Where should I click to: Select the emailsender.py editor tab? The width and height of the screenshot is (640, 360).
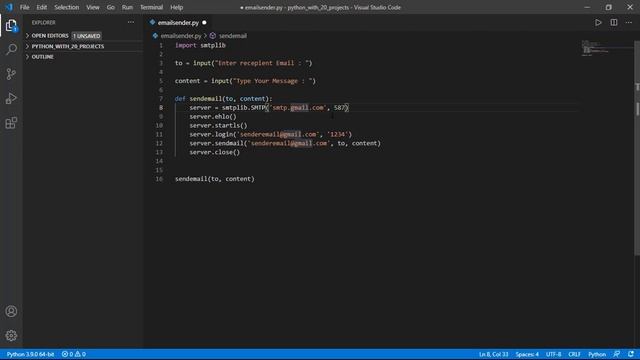point(178,22)
